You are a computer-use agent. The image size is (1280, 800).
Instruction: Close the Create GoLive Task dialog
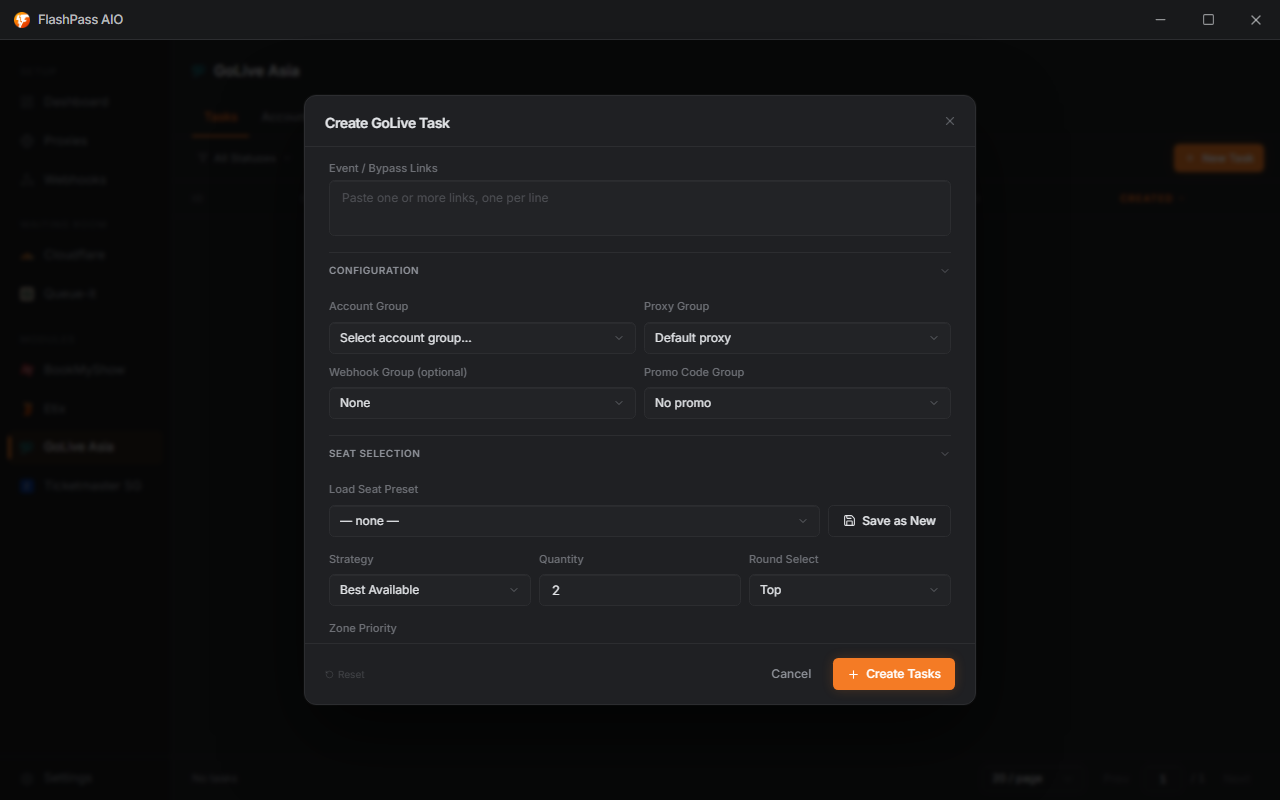pyautogui.click(x=950, y=121)
